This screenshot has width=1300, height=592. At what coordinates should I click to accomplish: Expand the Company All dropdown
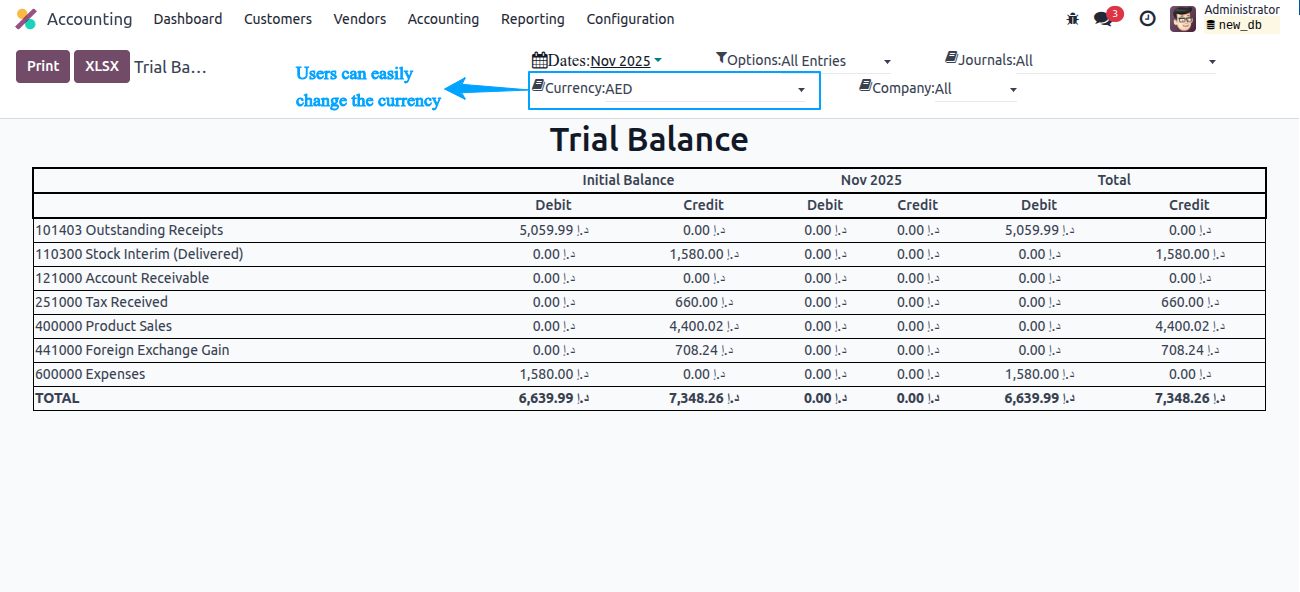coord(977,89)
